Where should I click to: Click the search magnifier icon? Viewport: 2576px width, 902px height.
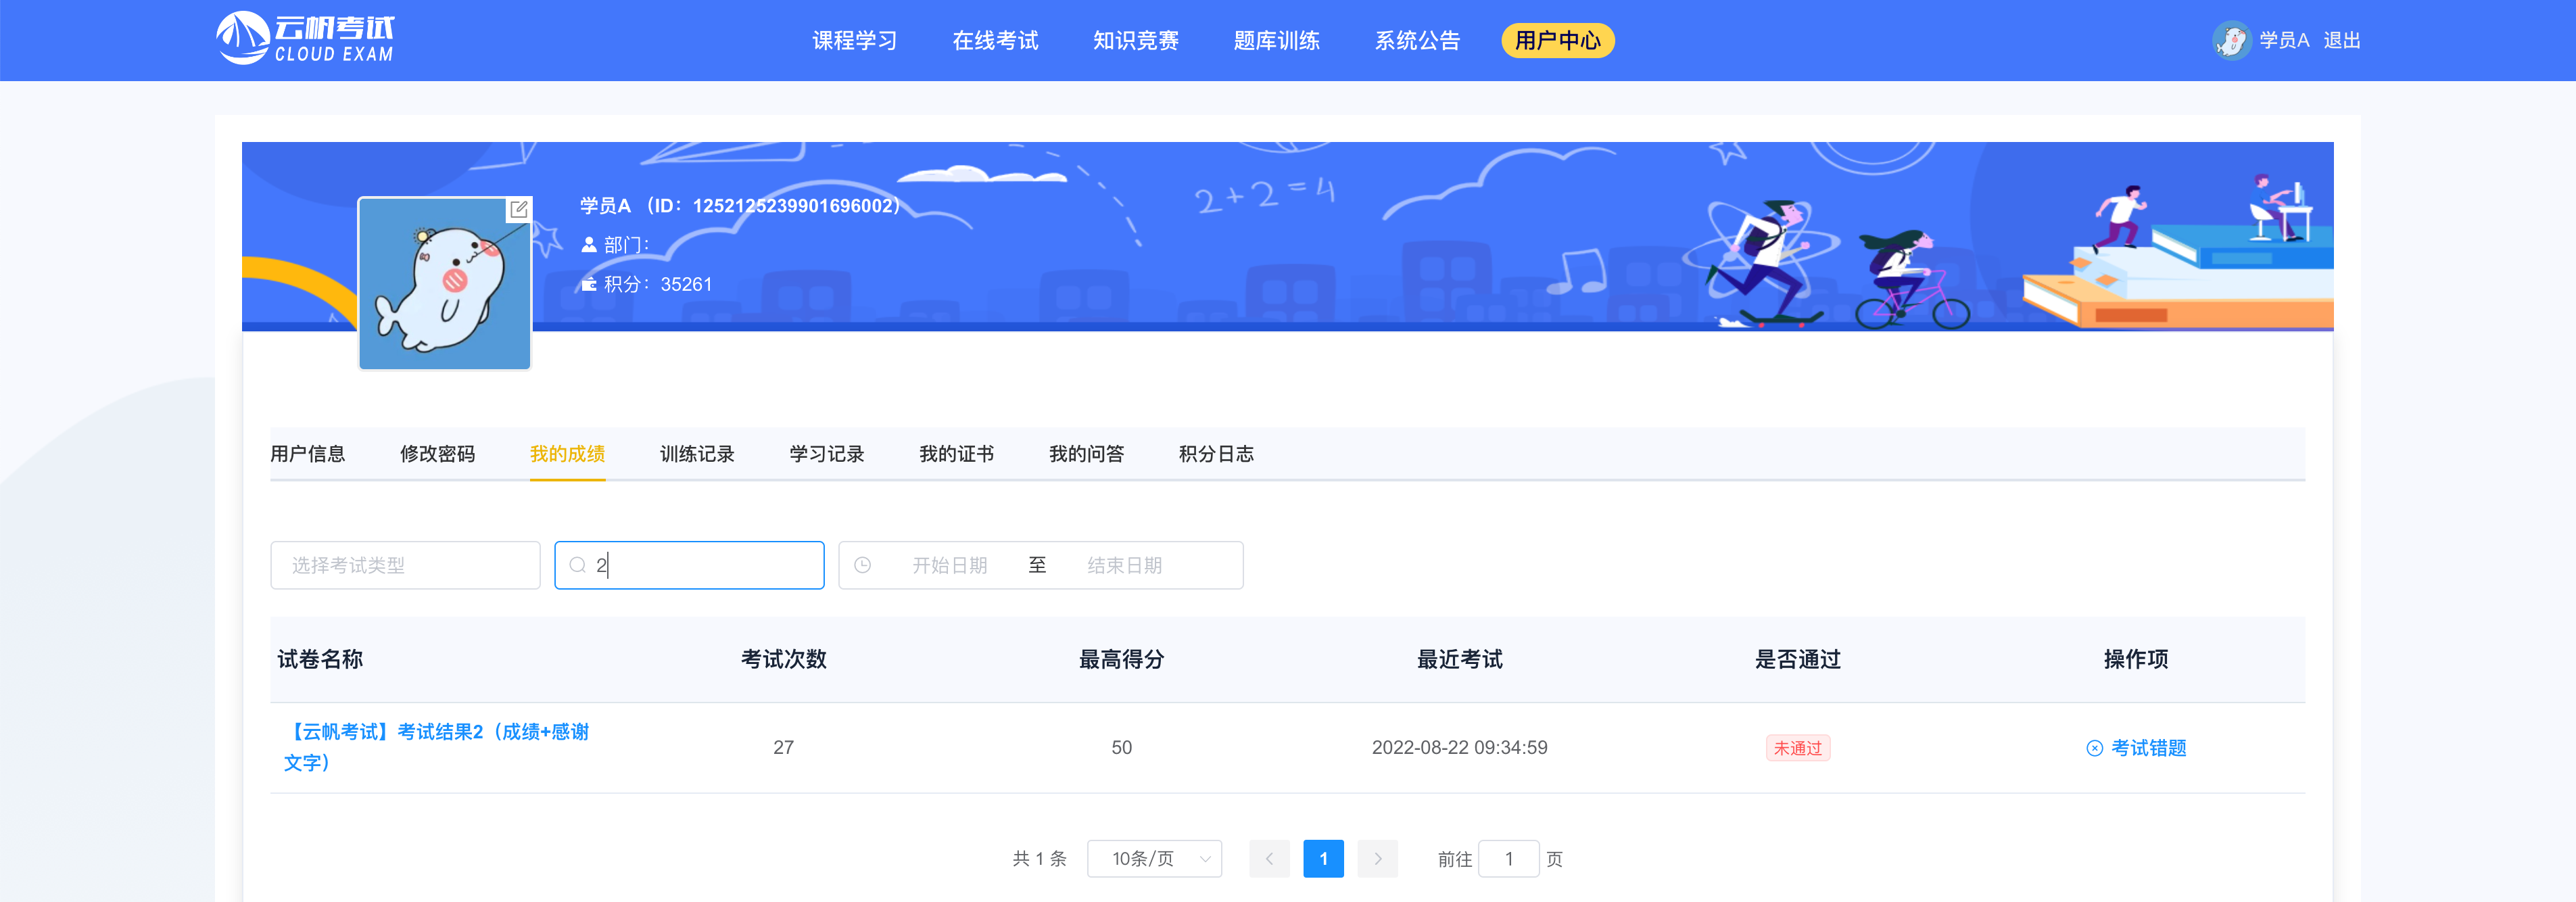(x=577, y=565)
